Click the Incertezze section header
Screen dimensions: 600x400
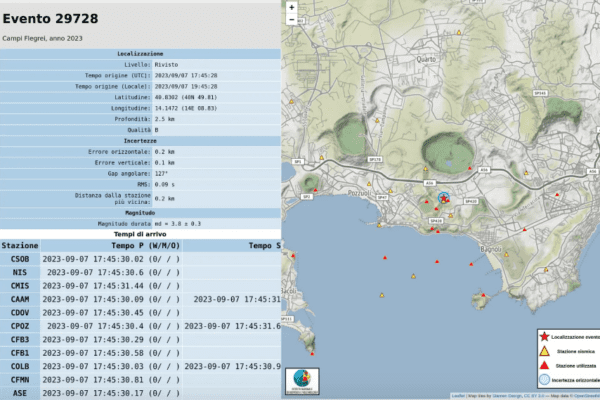140,141
